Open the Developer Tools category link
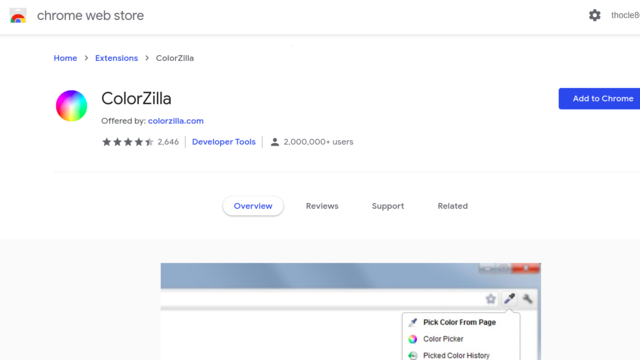This screenshot has height=360, width=640. [x=224, y=142]
